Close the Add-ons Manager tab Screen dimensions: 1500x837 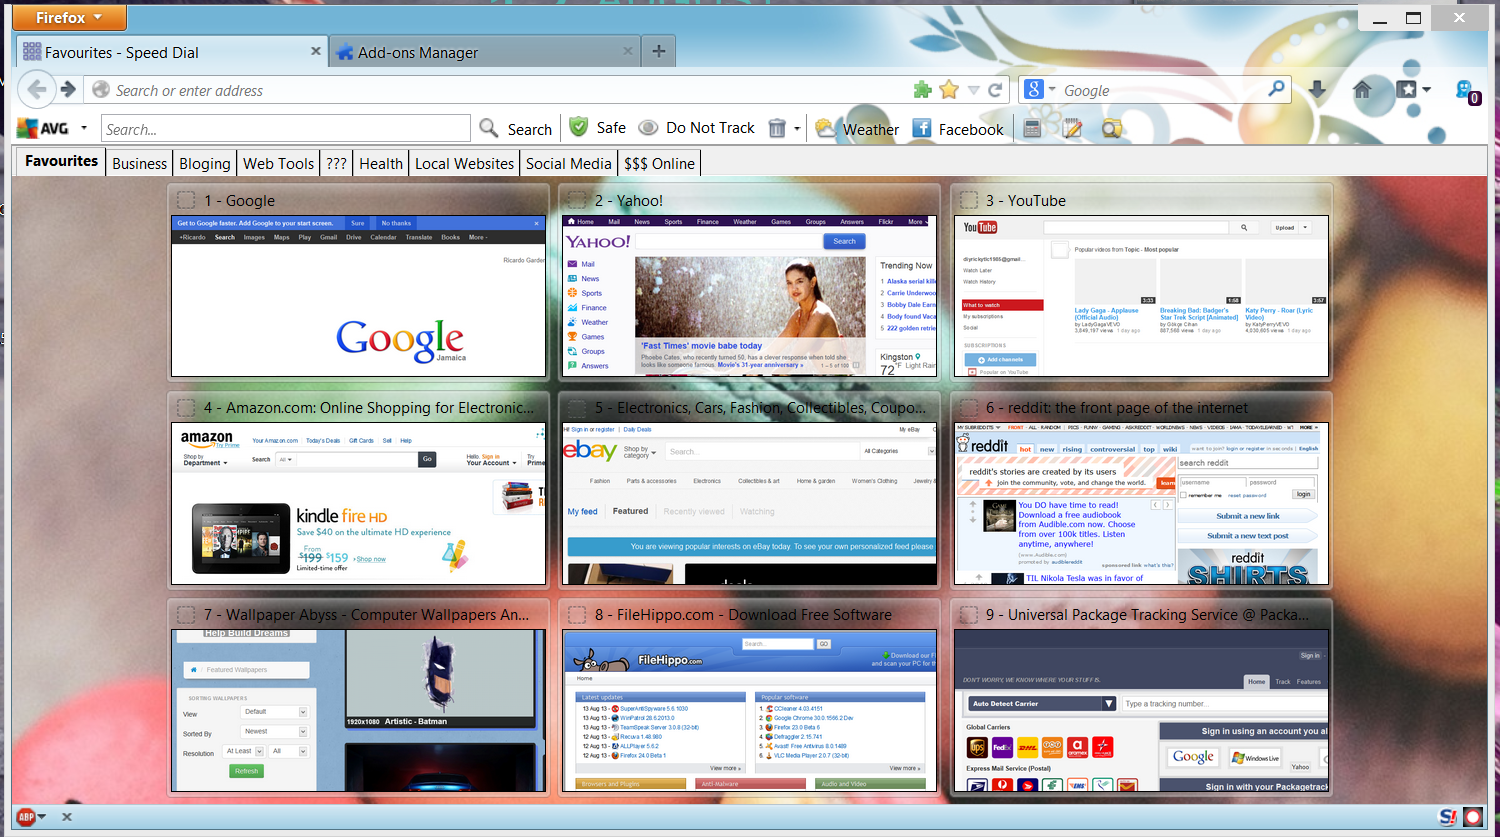coord(629,51)
